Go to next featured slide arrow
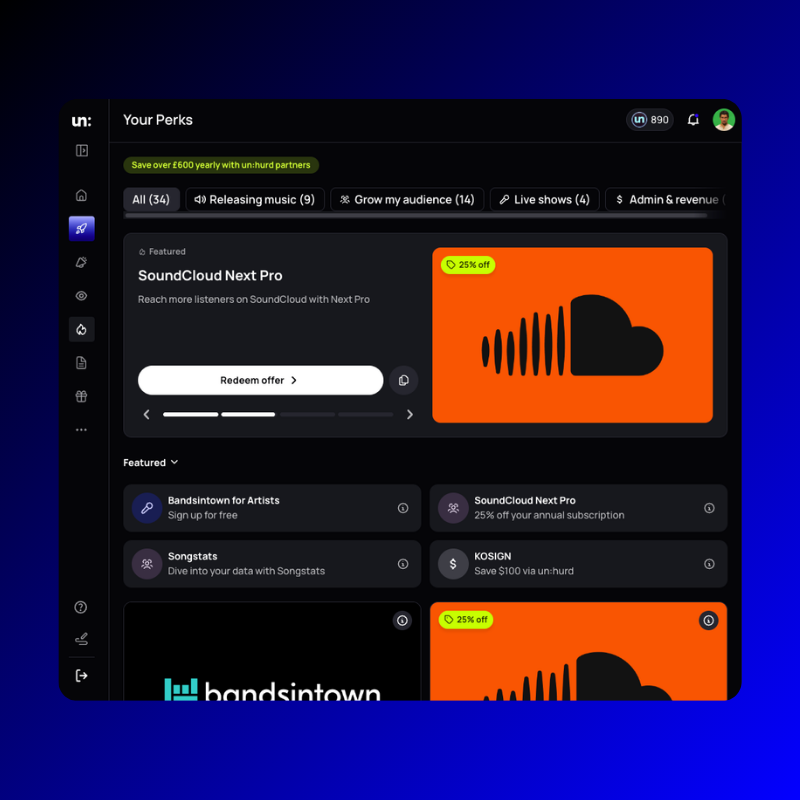The image size is (800, 800). tap(410, 414)
